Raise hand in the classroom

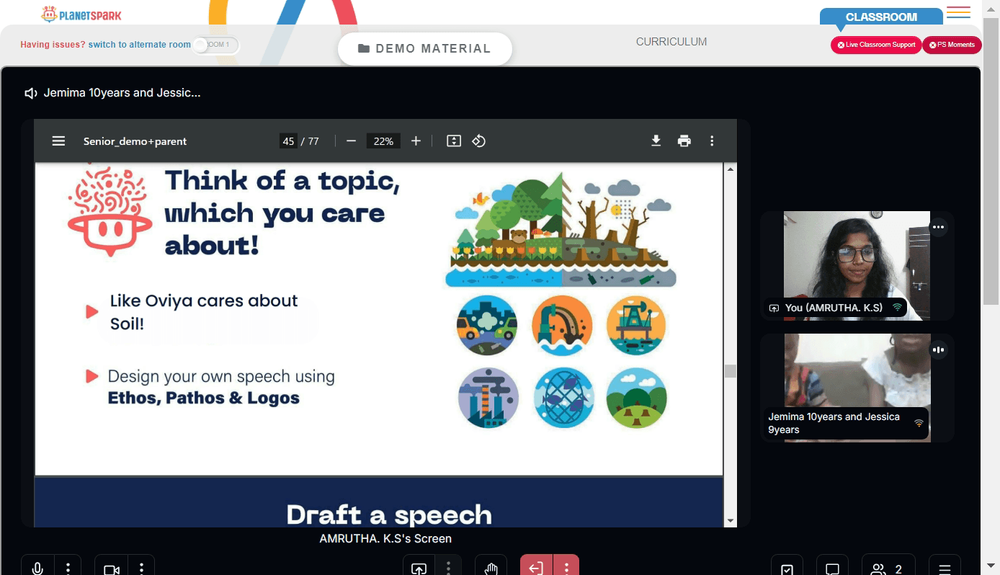pos(491,567)
